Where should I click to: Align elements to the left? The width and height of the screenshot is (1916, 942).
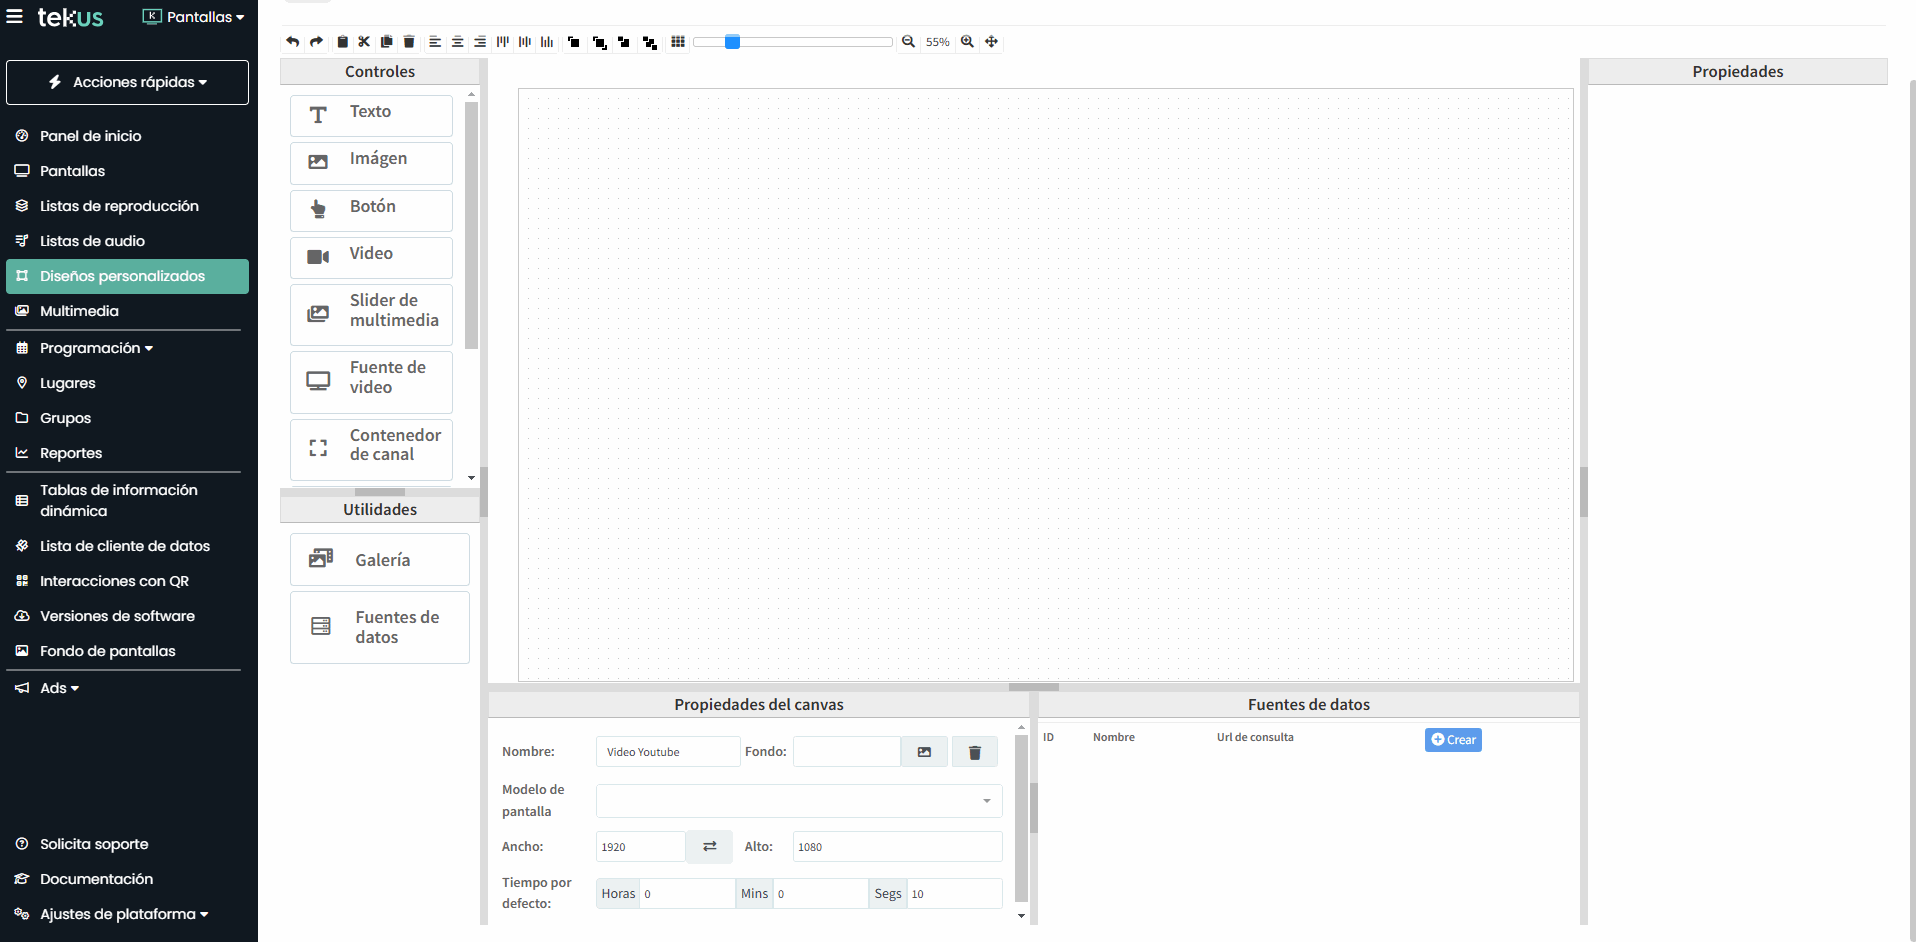(x=435, y=41)
